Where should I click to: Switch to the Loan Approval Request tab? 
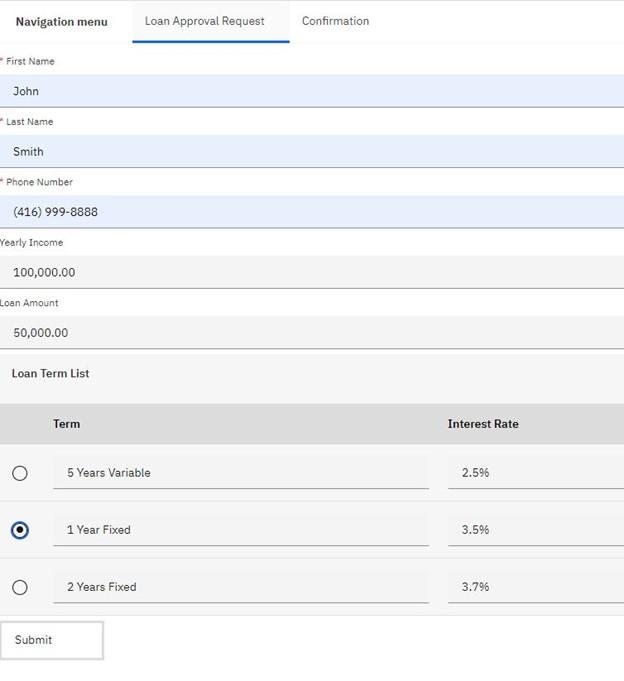[205, 21]
